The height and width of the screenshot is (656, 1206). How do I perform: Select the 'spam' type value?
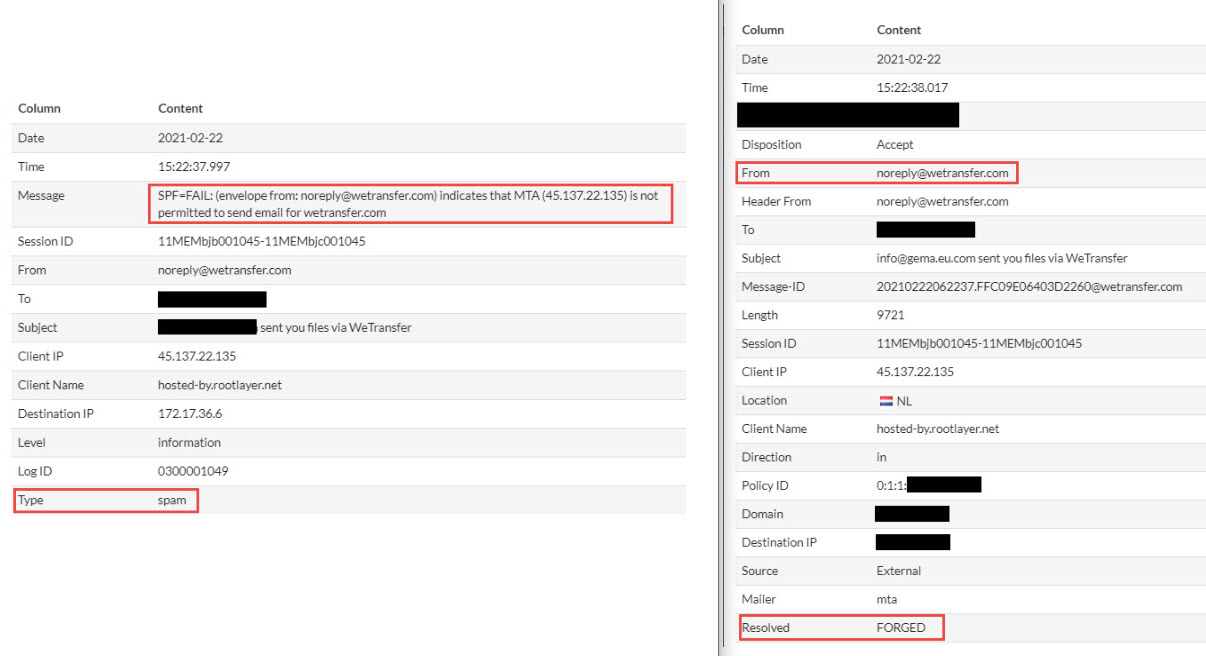[173, 500]
